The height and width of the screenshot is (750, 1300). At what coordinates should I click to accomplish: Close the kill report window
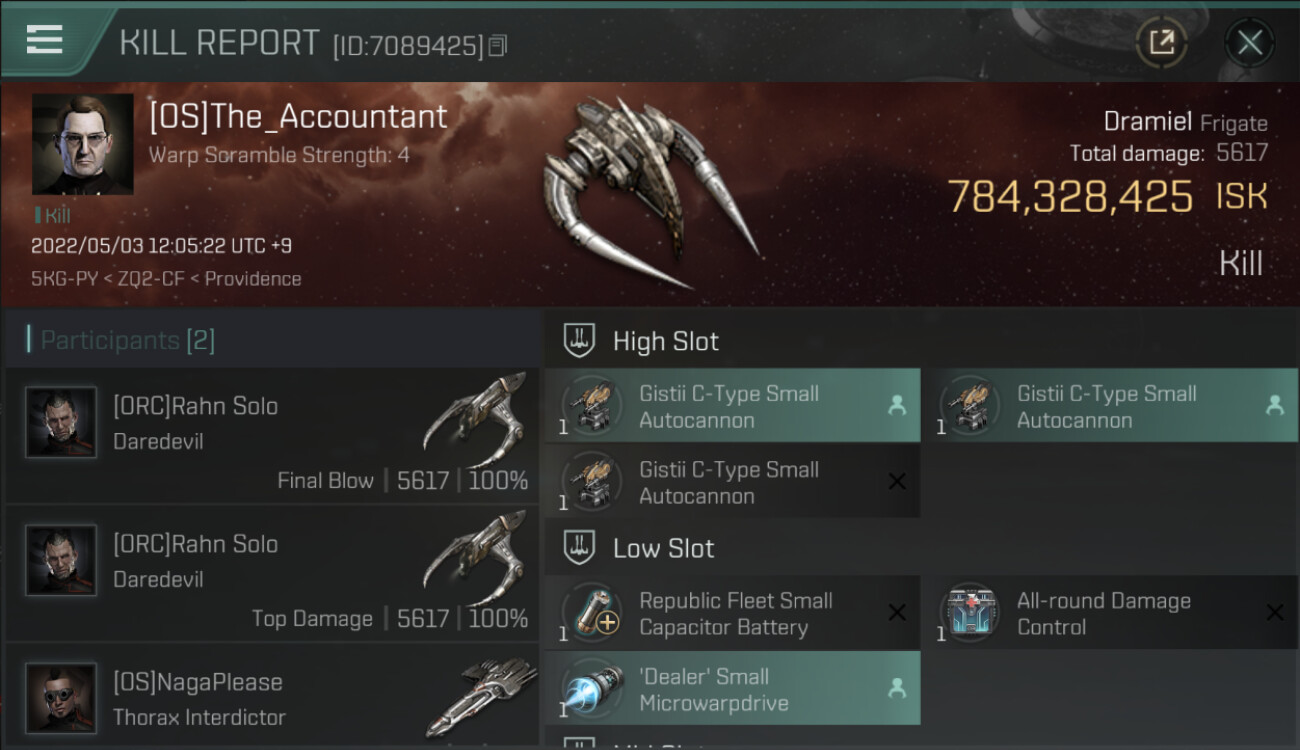point(1249,42)
